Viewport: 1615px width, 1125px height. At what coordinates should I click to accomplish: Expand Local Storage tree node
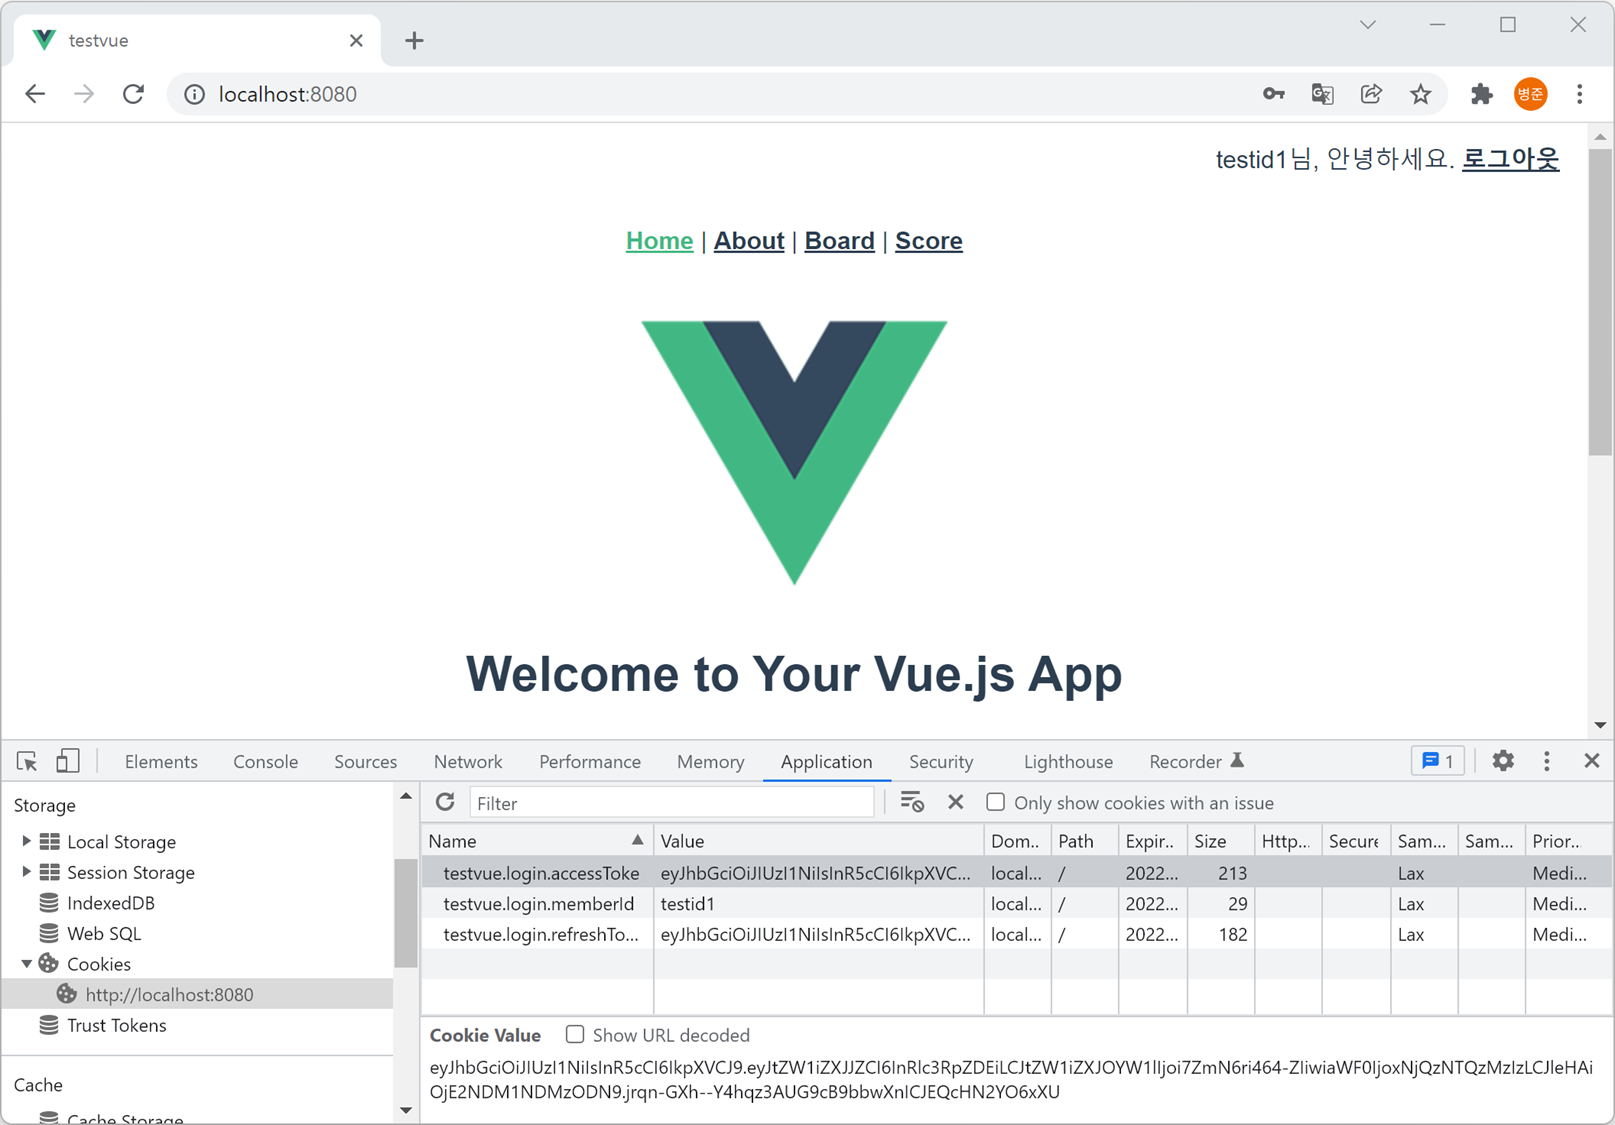tap(26, 841)
